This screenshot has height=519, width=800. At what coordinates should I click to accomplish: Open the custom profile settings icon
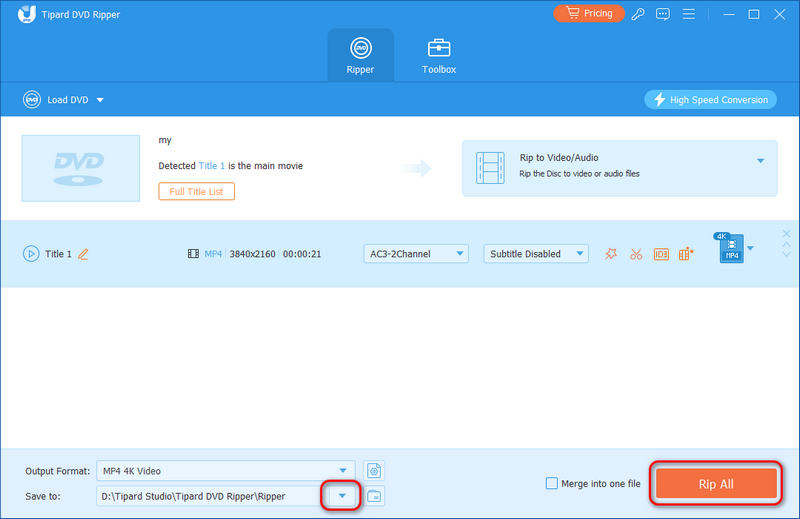click(374, 471)
